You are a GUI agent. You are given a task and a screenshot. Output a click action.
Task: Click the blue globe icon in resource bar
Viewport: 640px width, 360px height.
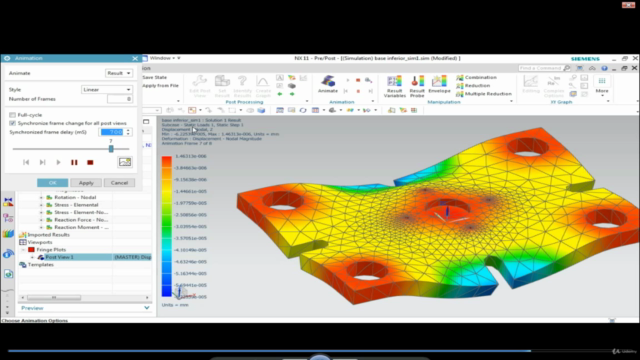coord(8,254)
